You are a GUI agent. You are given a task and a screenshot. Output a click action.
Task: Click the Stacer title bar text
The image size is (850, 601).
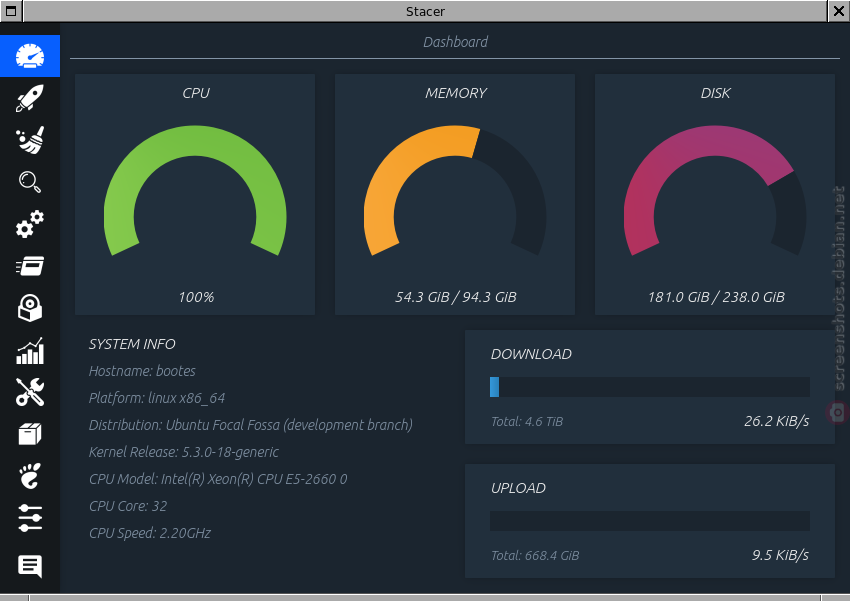[x=425, y=11]
